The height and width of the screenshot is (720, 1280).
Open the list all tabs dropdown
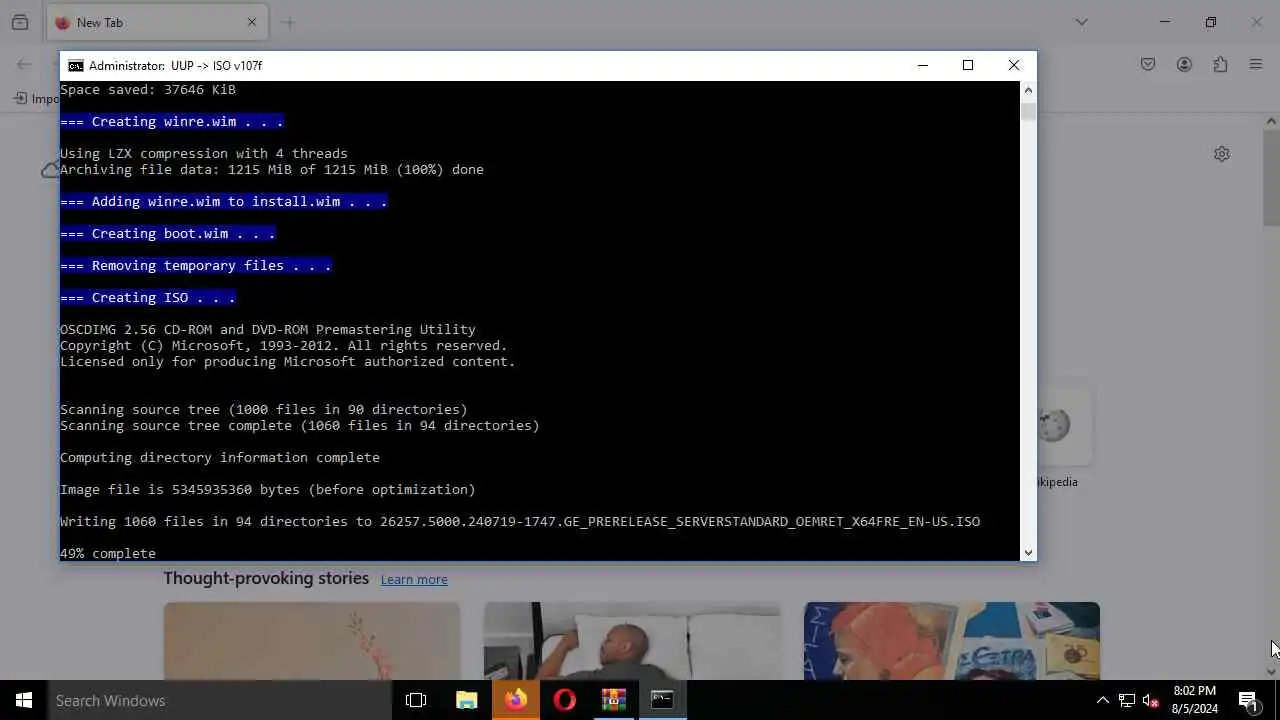pos(1081,22)
